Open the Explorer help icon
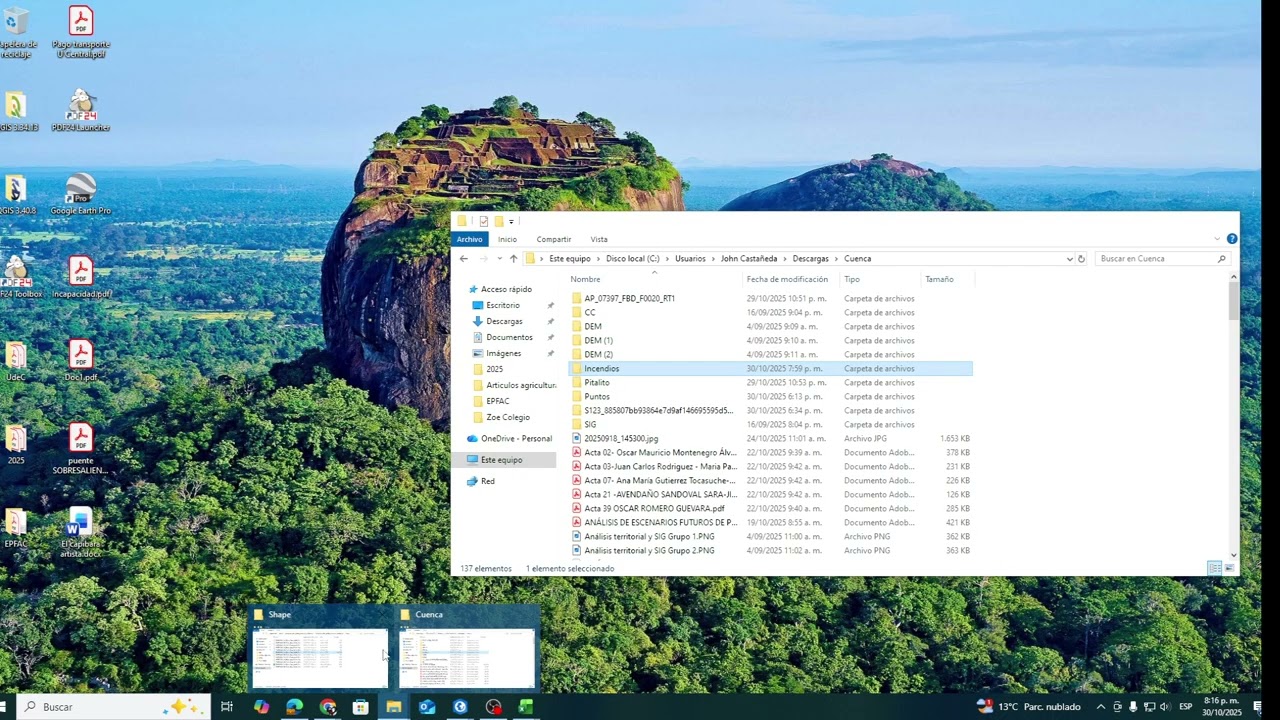The height and width of the screenshot is (720, 1280). coord(1232,239)
